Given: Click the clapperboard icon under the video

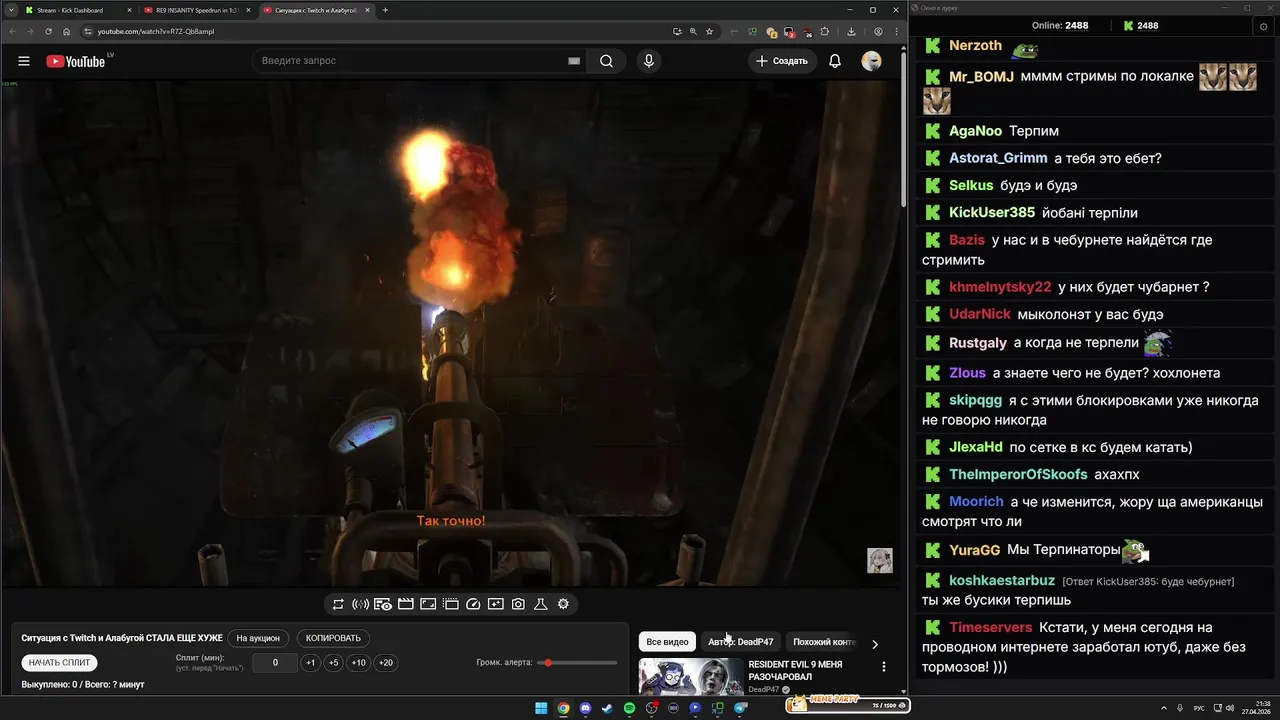Looking at the screenshot, I should click(x=405, y=604).
